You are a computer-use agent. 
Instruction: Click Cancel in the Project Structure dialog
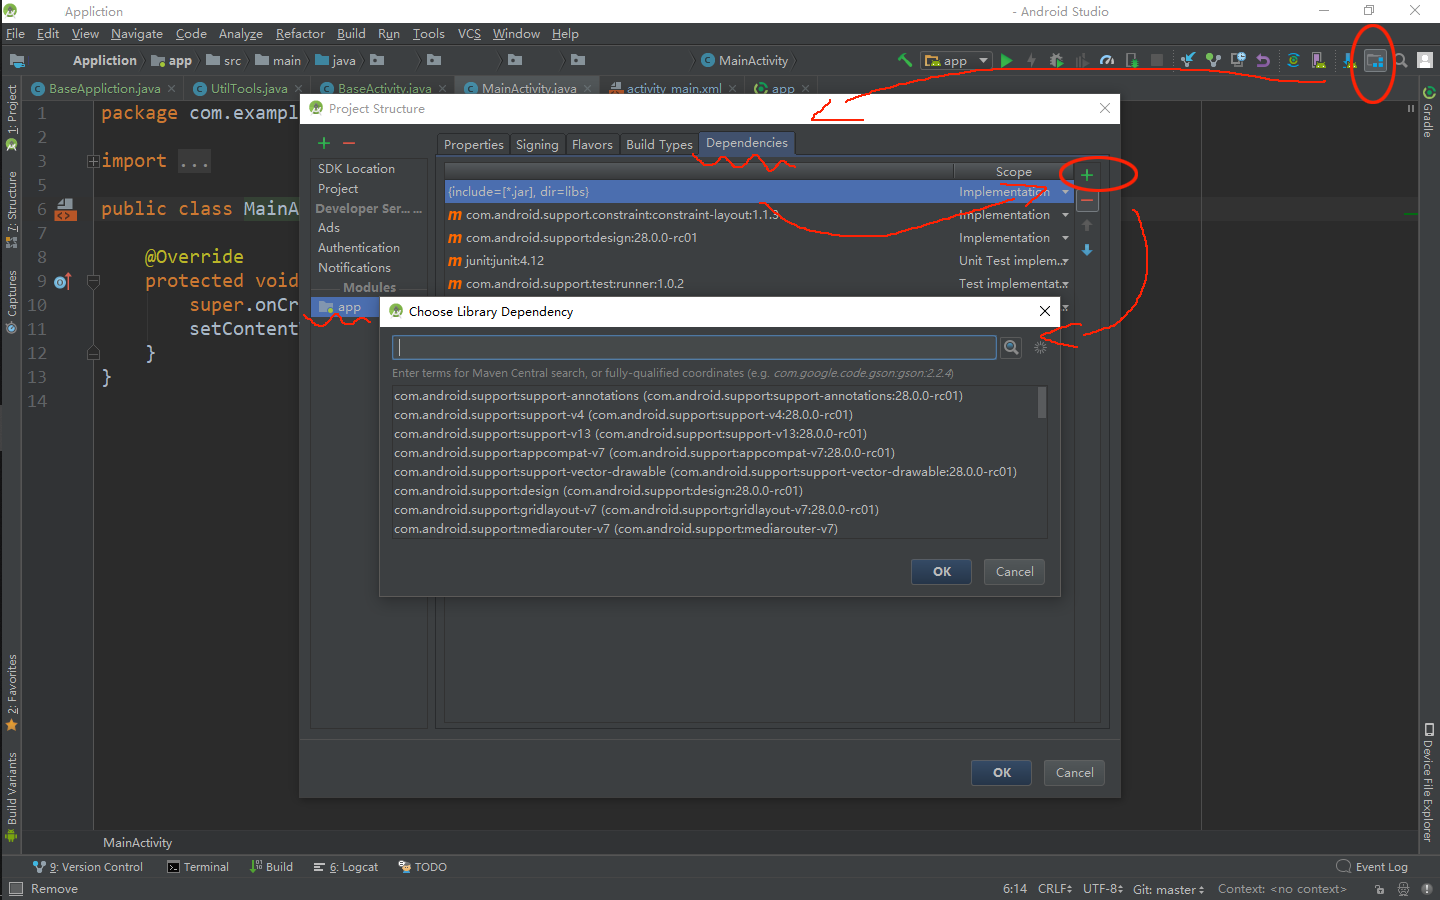pos(1075,773)
